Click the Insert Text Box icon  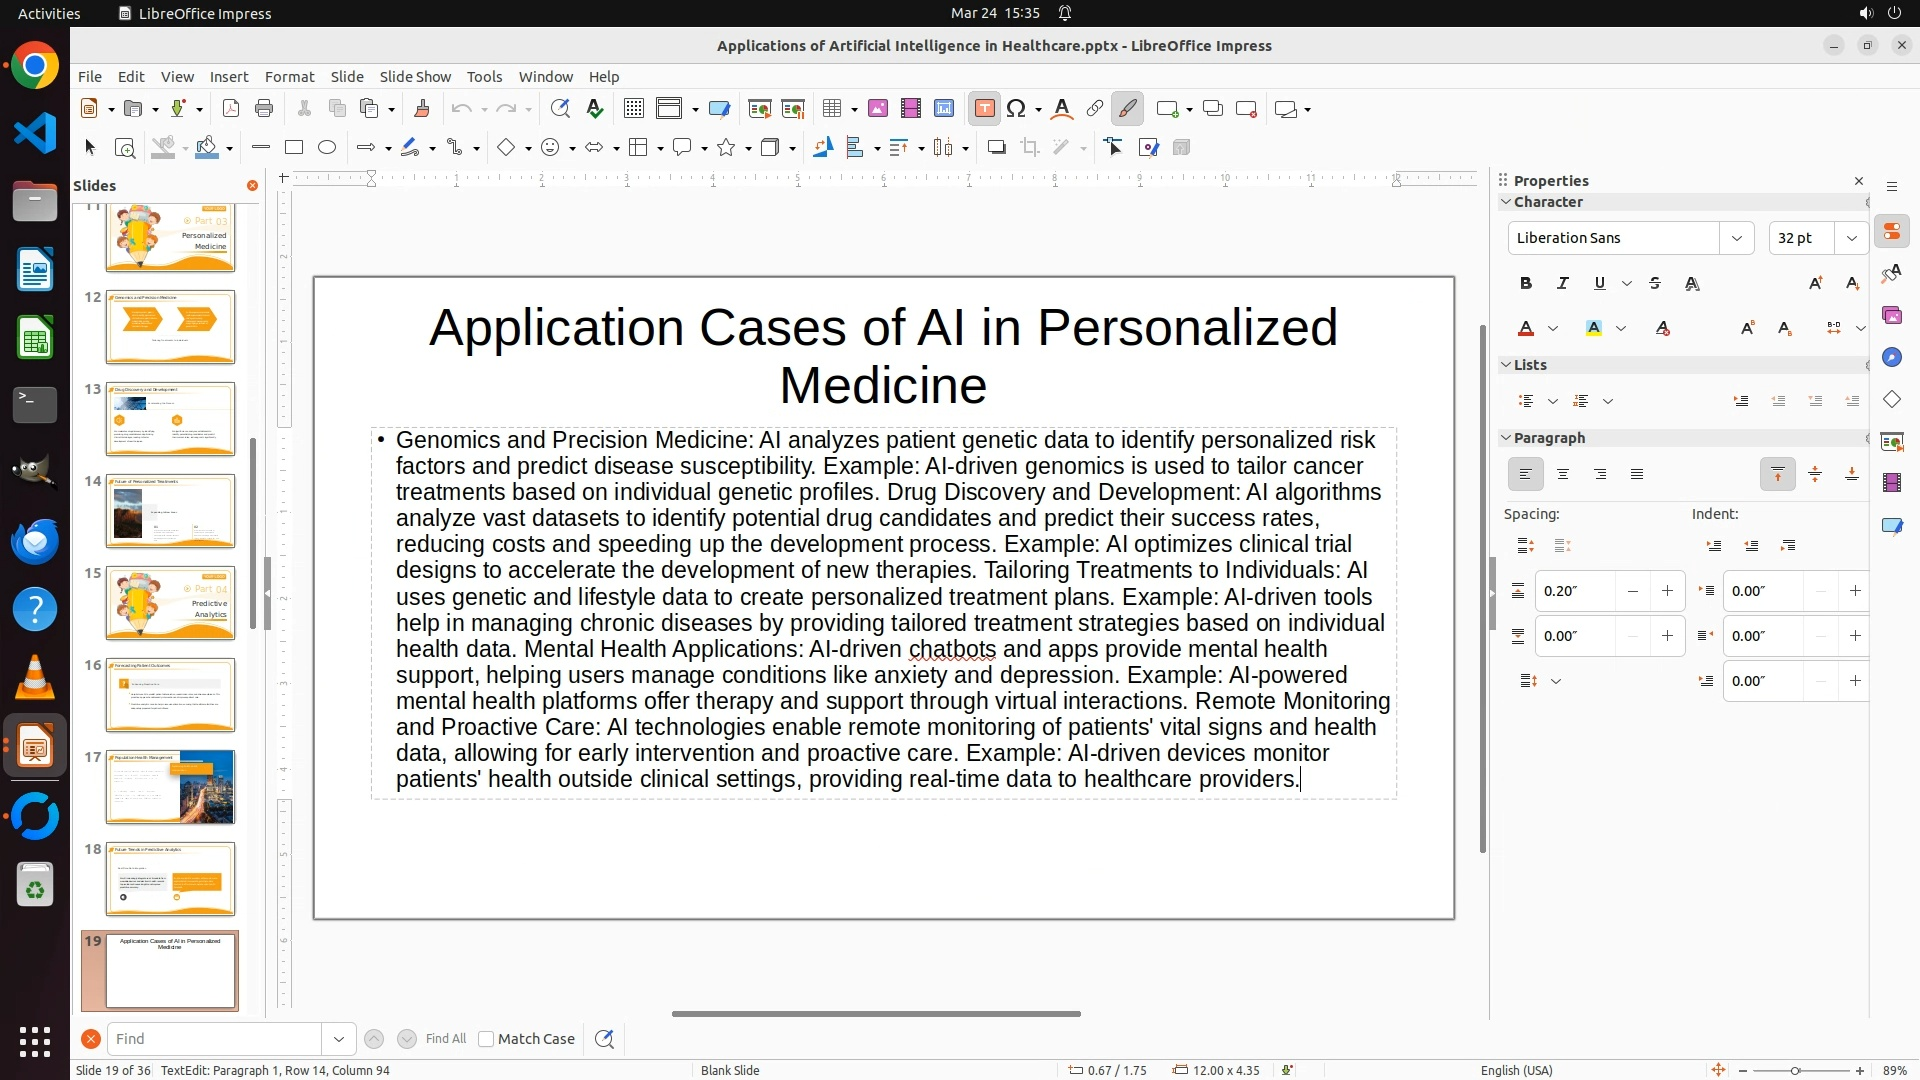tap(984, 109)
